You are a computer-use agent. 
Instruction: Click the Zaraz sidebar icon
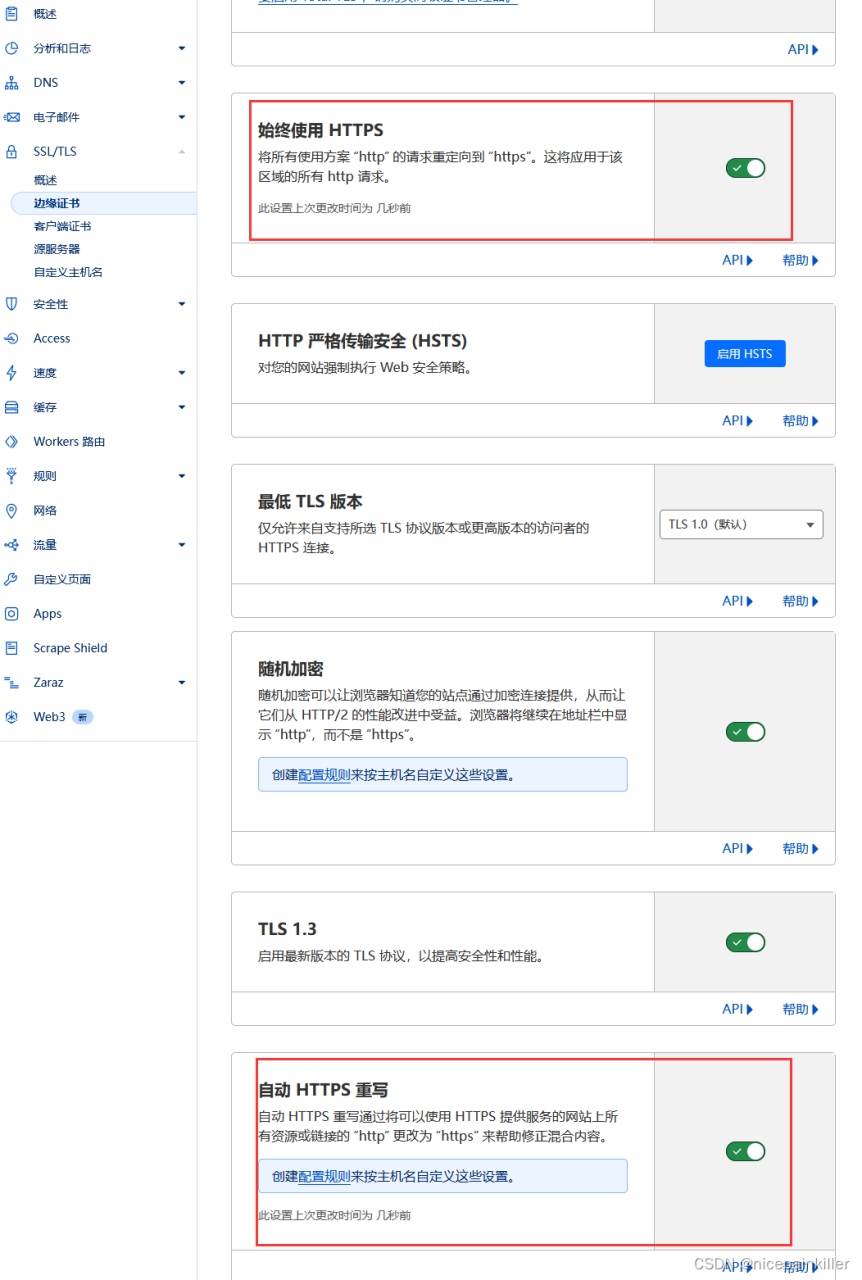(x=14, y=682)
